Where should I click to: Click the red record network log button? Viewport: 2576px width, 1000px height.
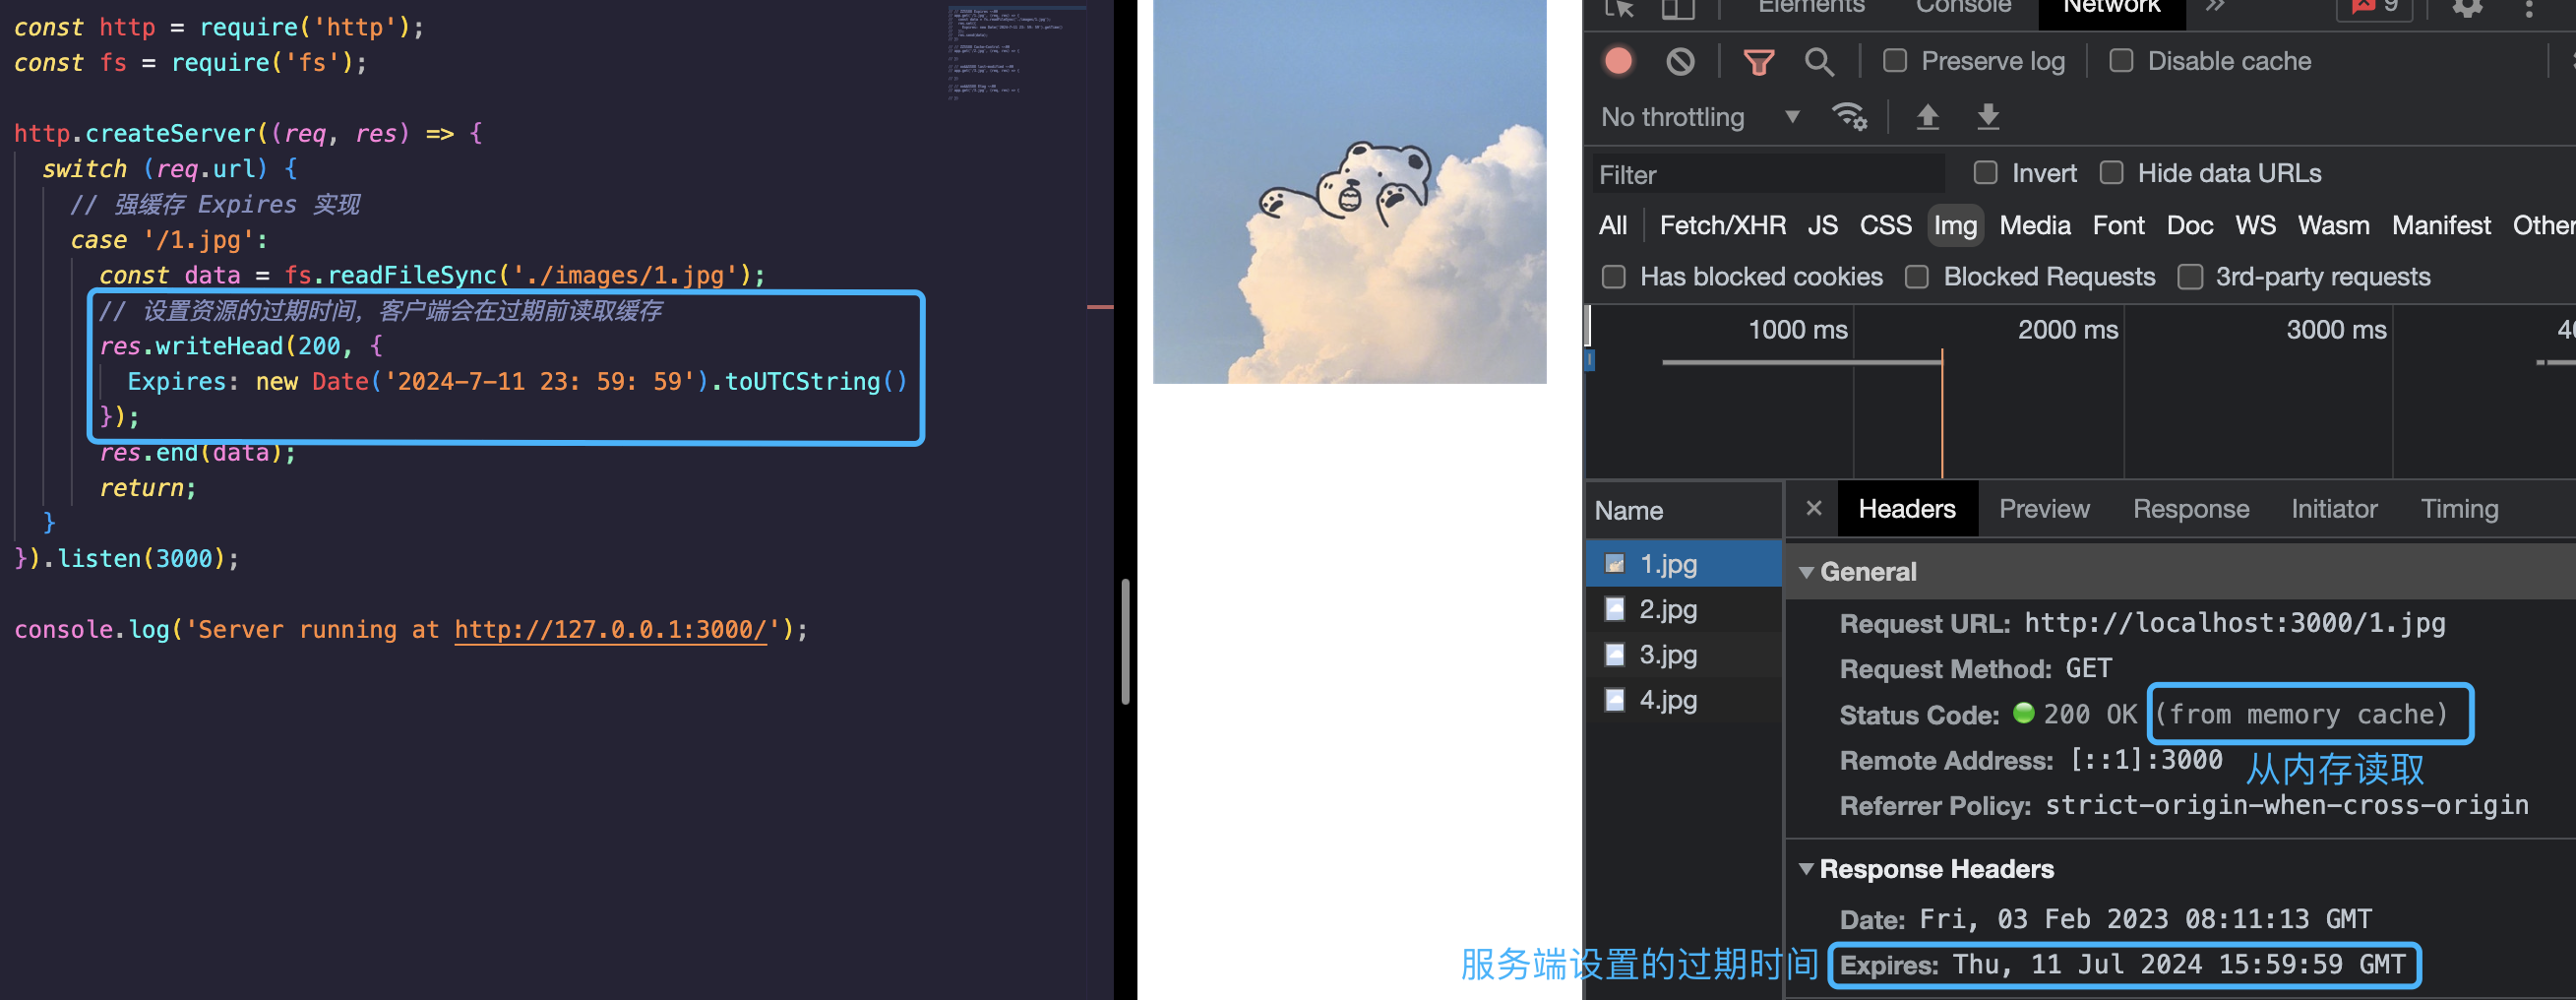coord(1618,62)
